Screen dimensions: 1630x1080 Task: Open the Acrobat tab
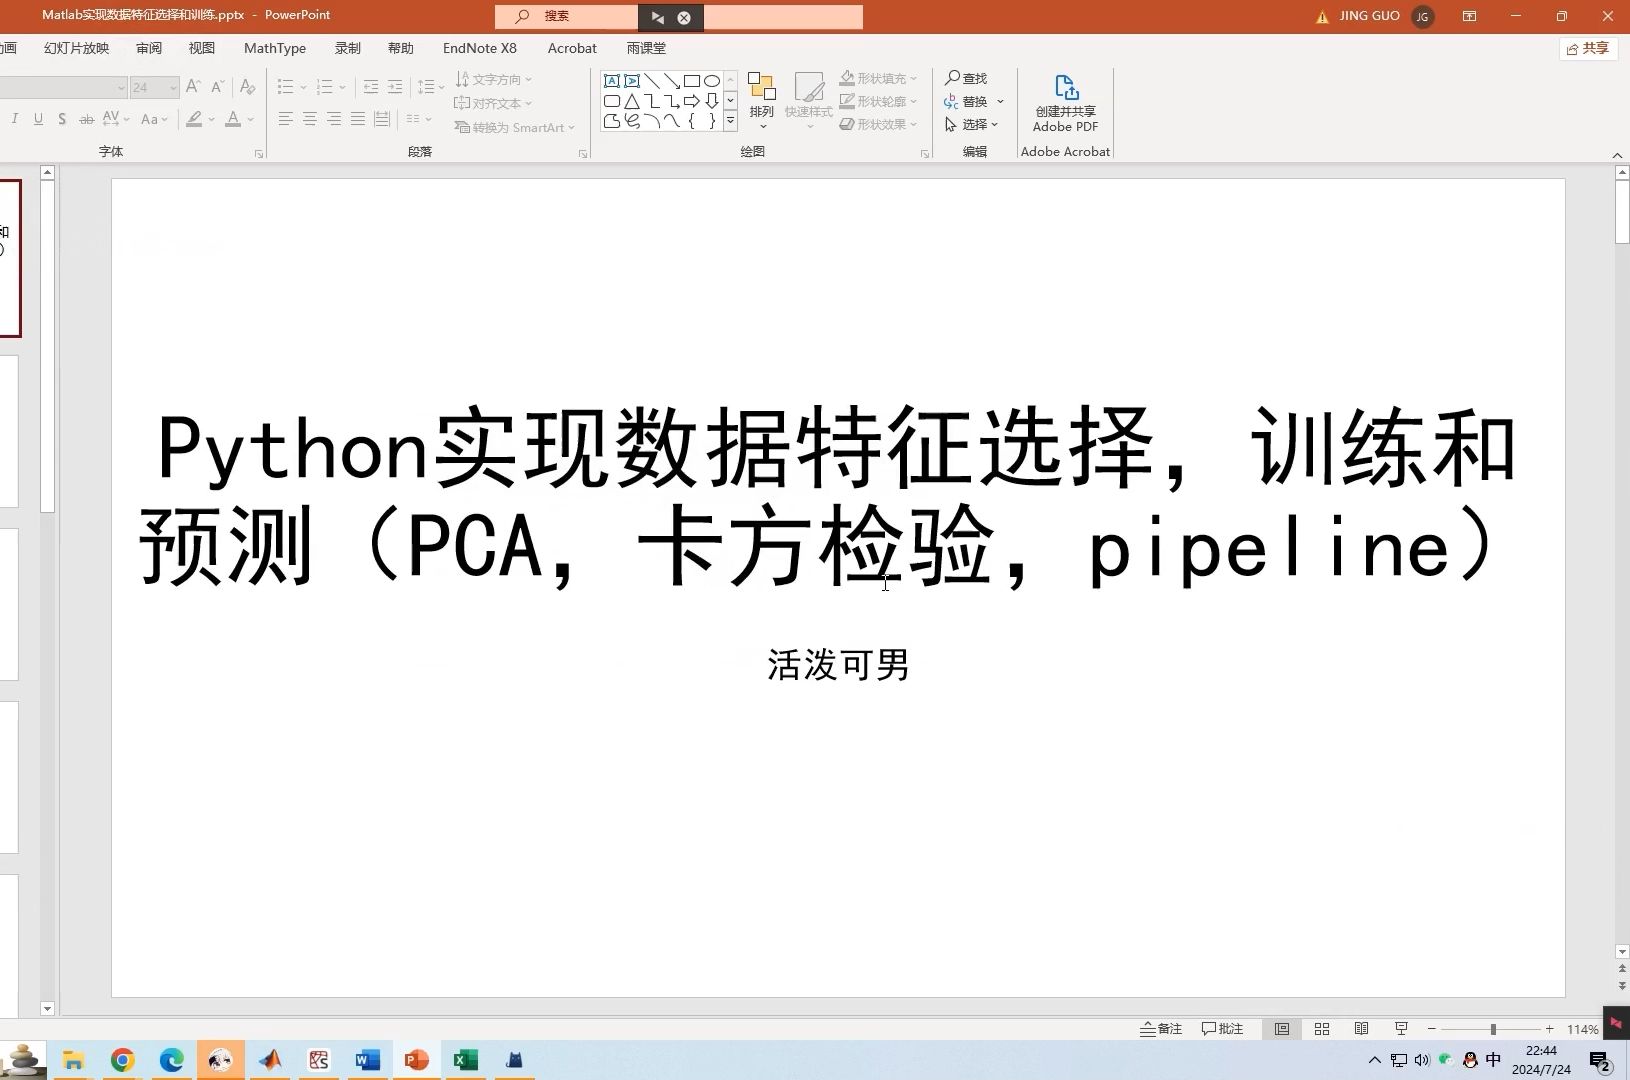572,48
